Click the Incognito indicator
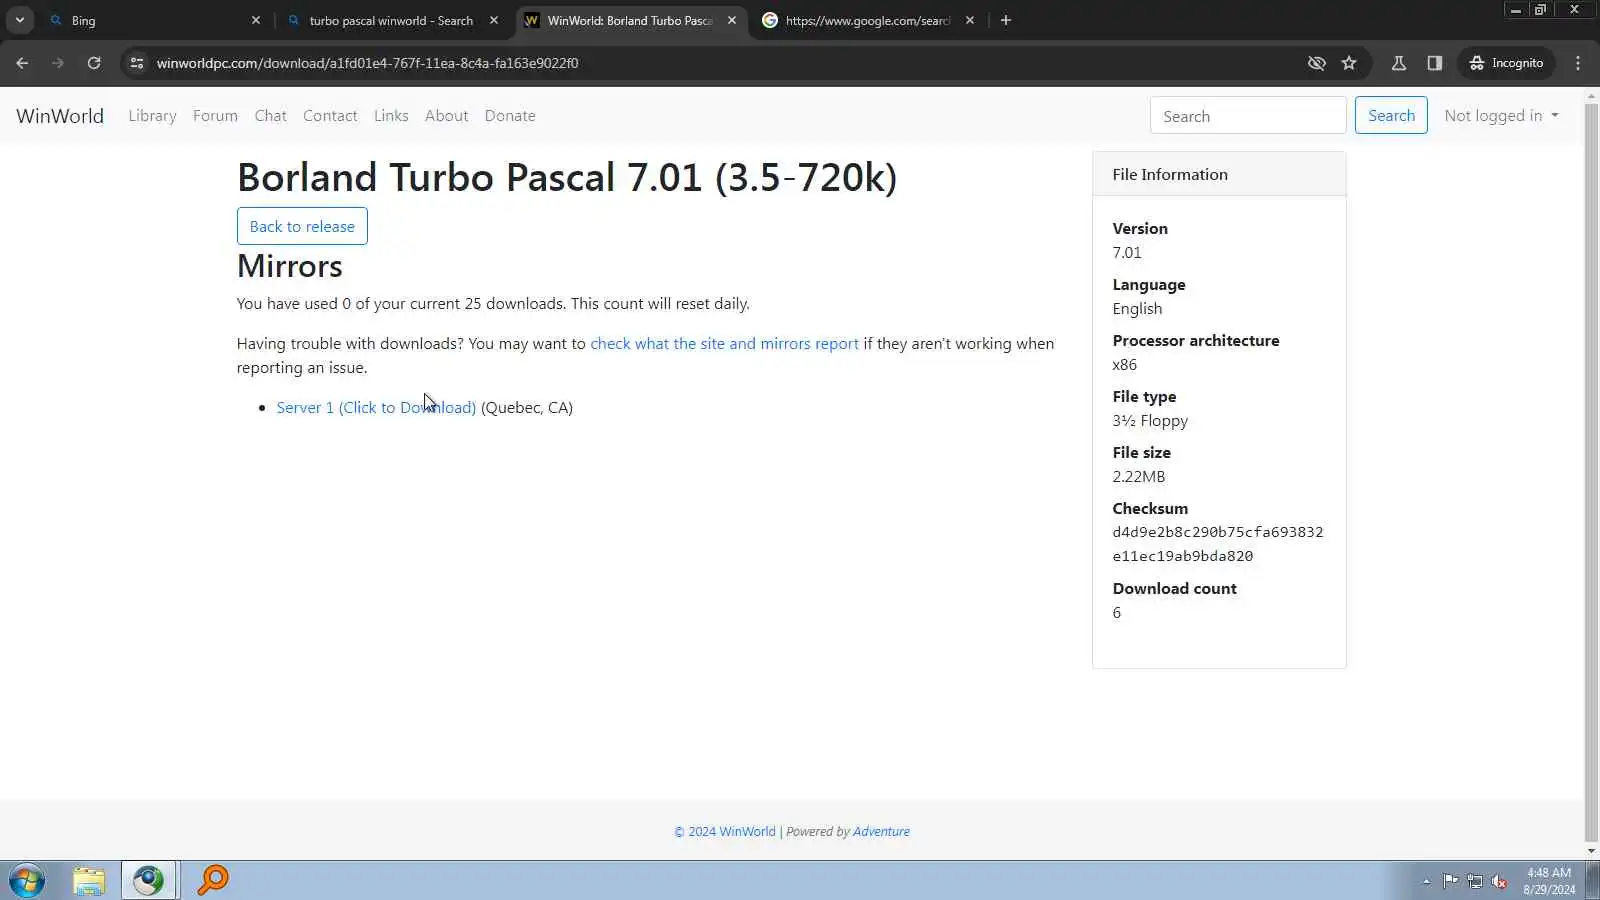The image size is (1600, 900). (1506, 63)
